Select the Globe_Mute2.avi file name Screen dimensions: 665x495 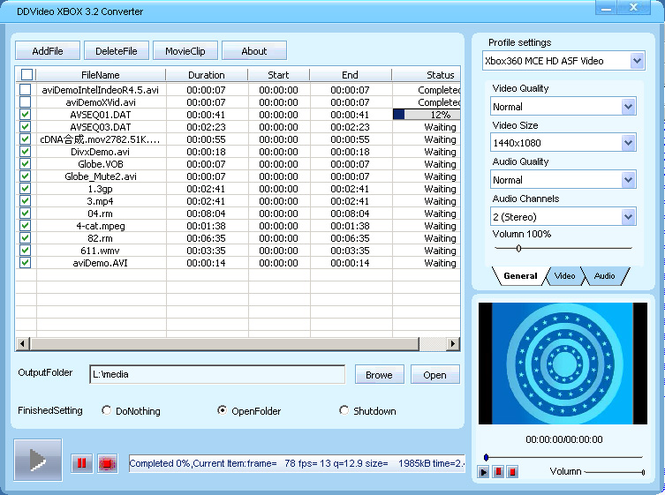101,176
